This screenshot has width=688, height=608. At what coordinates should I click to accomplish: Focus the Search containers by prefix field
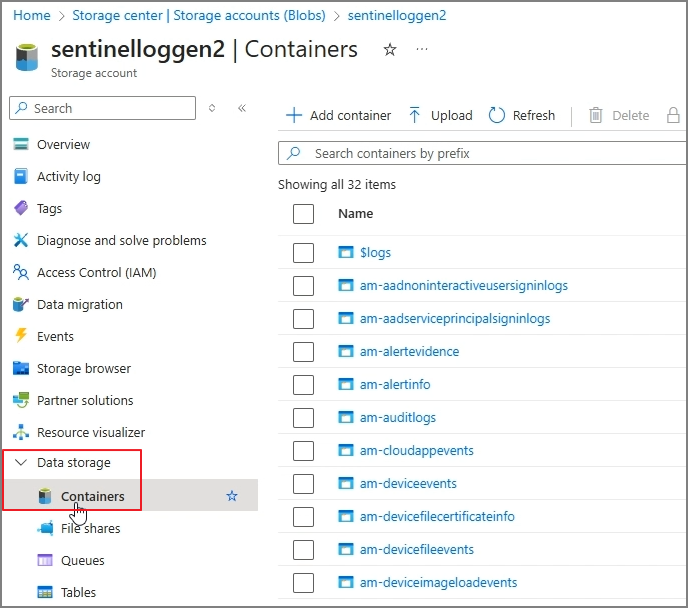[482, 153]
